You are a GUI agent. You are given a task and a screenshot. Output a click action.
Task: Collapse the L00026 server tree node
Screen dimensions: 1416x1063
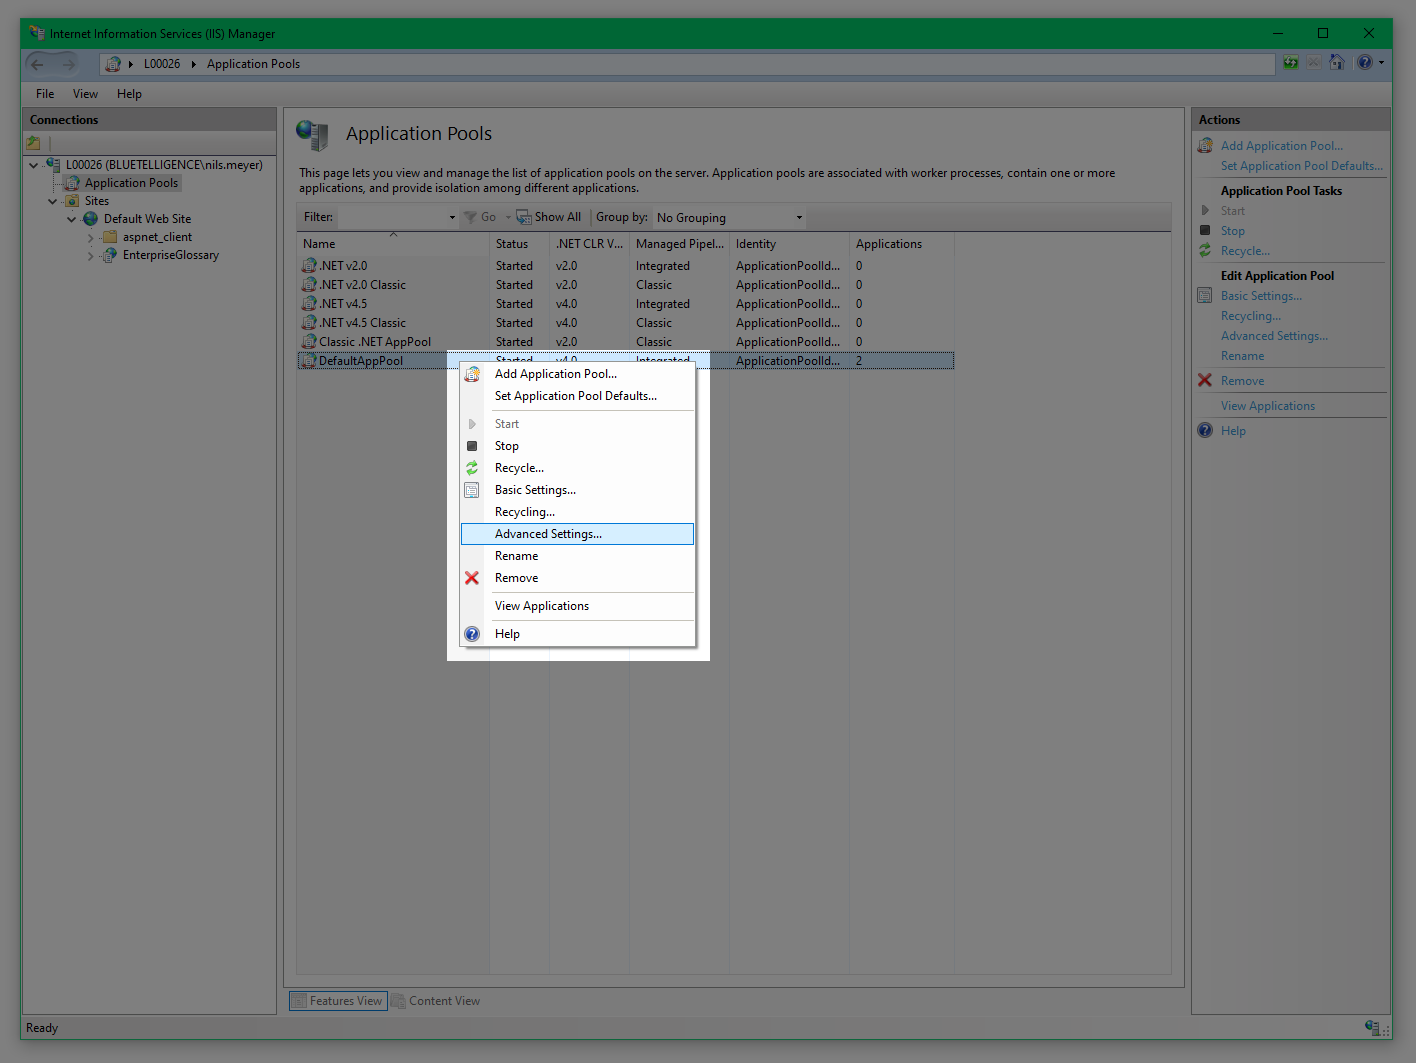point(34,165)
